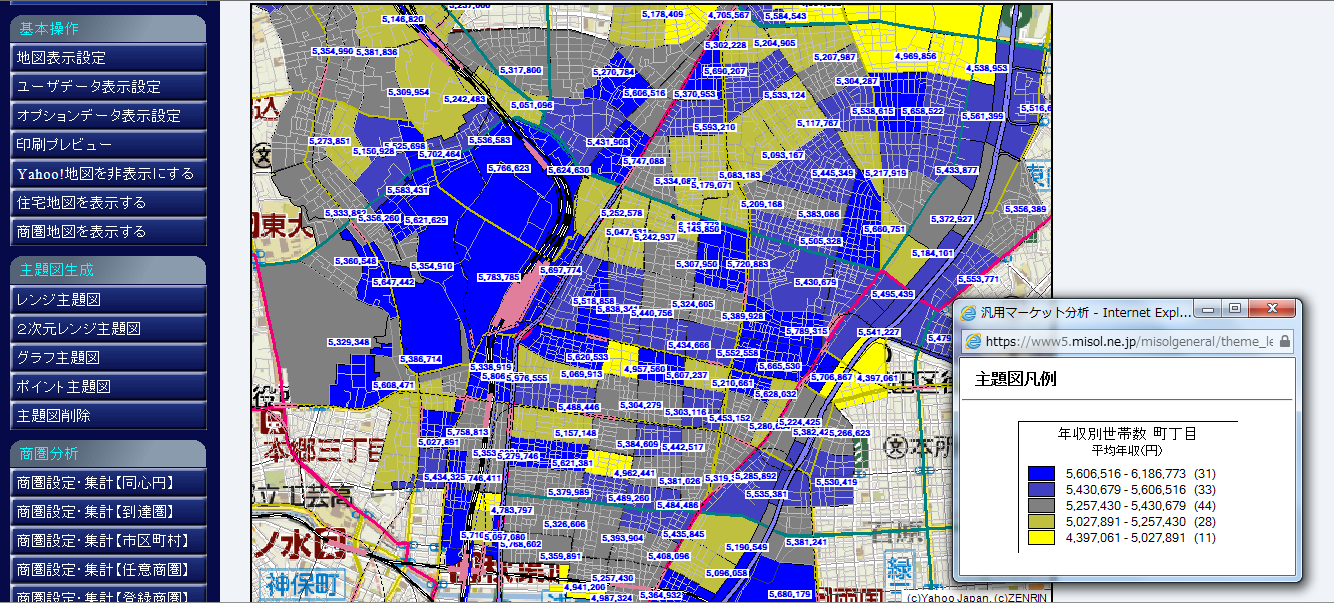The width and height of the screenshot is (1334, 604).
Task: Open 商圏設定・集計【到達圏】
Action: click(108, 512)
